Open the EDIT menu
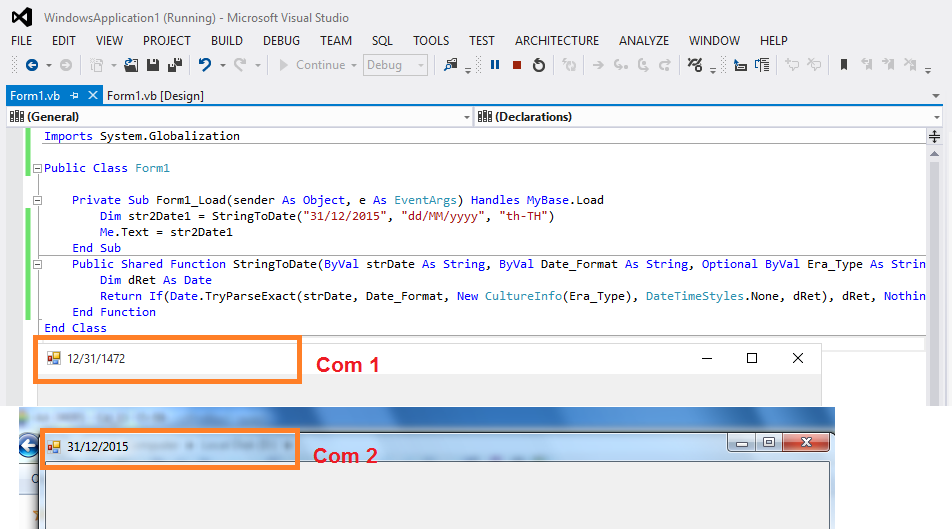 tap(64, 41)
